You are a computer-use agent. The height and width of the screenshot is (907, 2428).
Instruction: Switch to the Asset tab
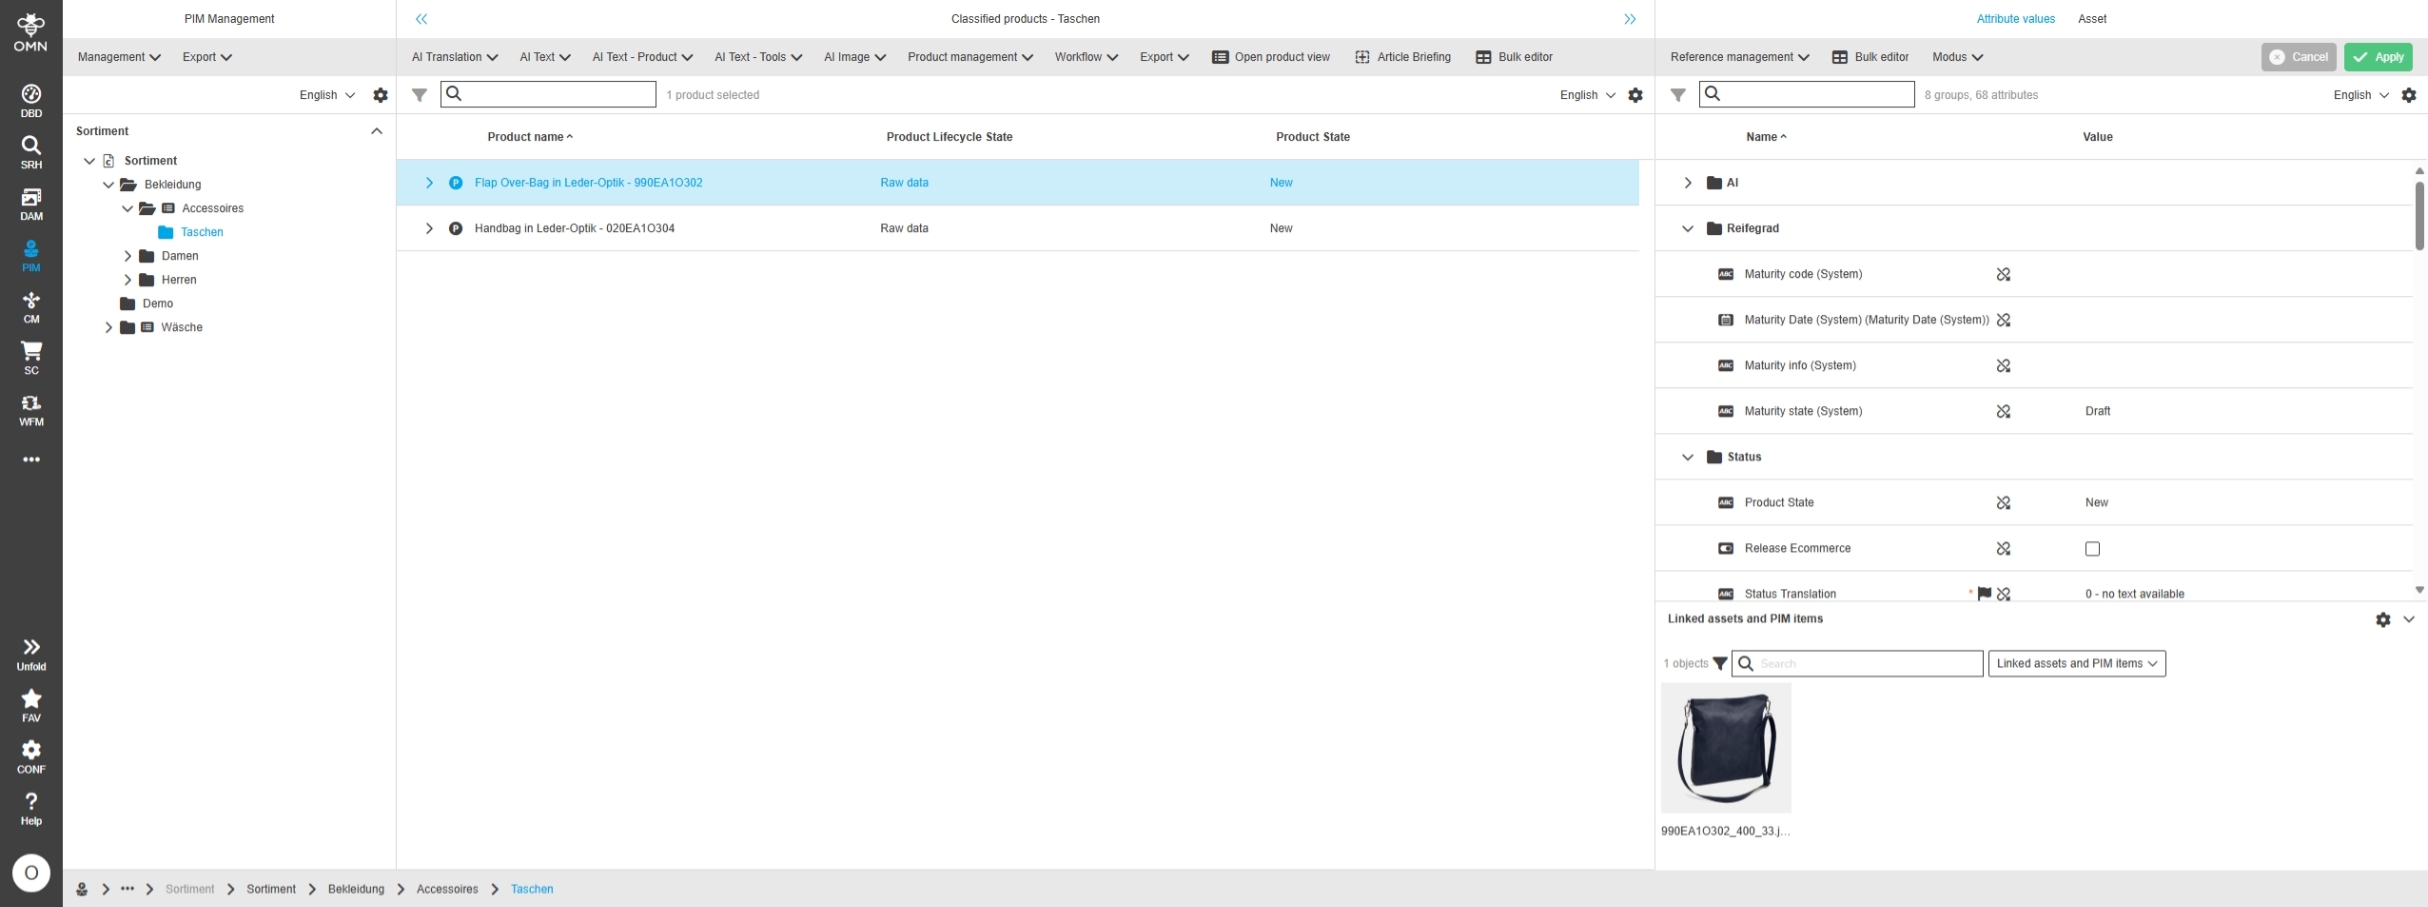pyautogui.click(x=2092, y=19)
